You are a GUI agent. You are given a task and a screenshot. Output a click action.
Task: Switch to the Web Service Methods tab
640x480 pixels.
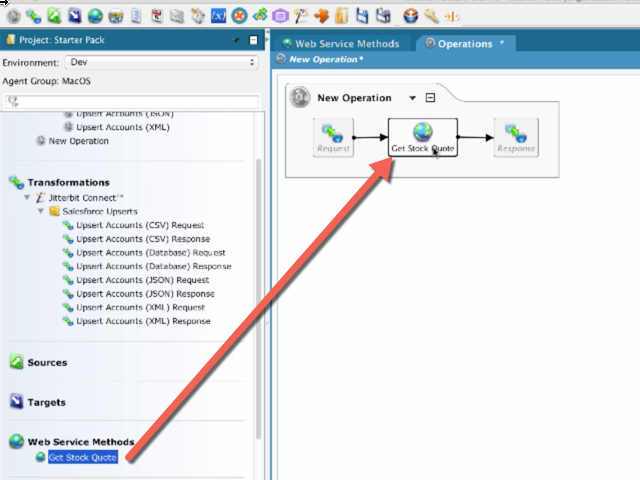[340, 44]
